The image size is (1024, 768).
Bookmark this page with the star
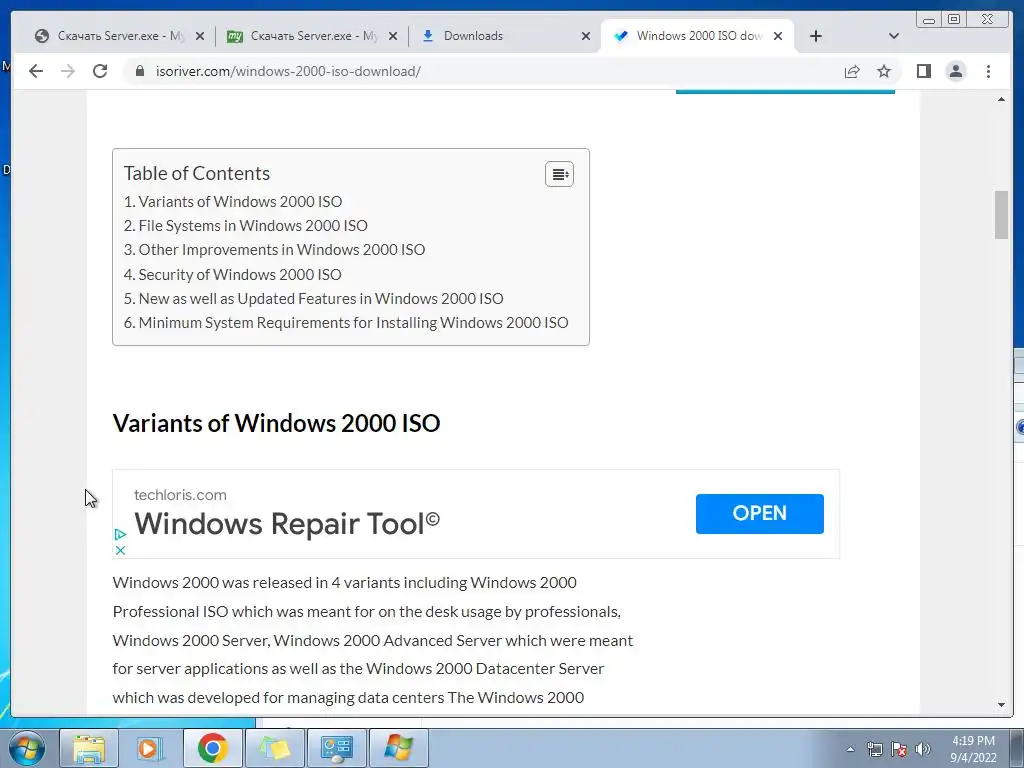[x=884, y=71]
